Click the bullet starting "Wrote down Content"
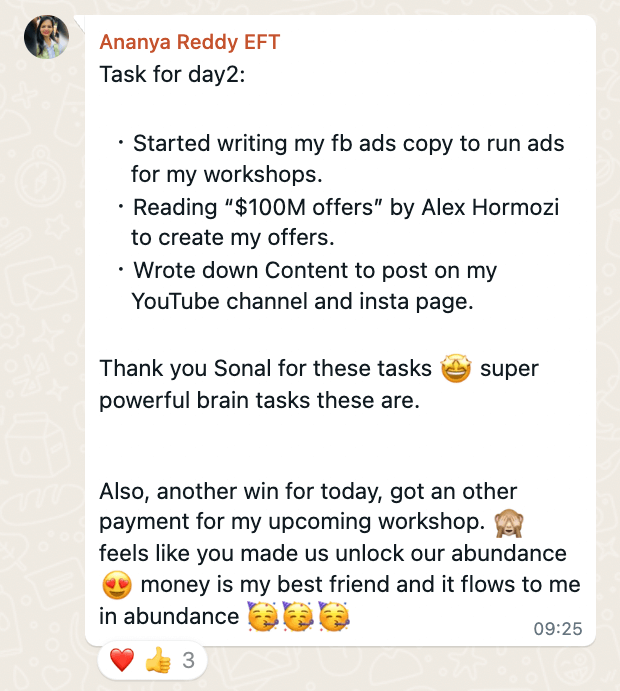This screenshot has width=620, height=691. 315,271
